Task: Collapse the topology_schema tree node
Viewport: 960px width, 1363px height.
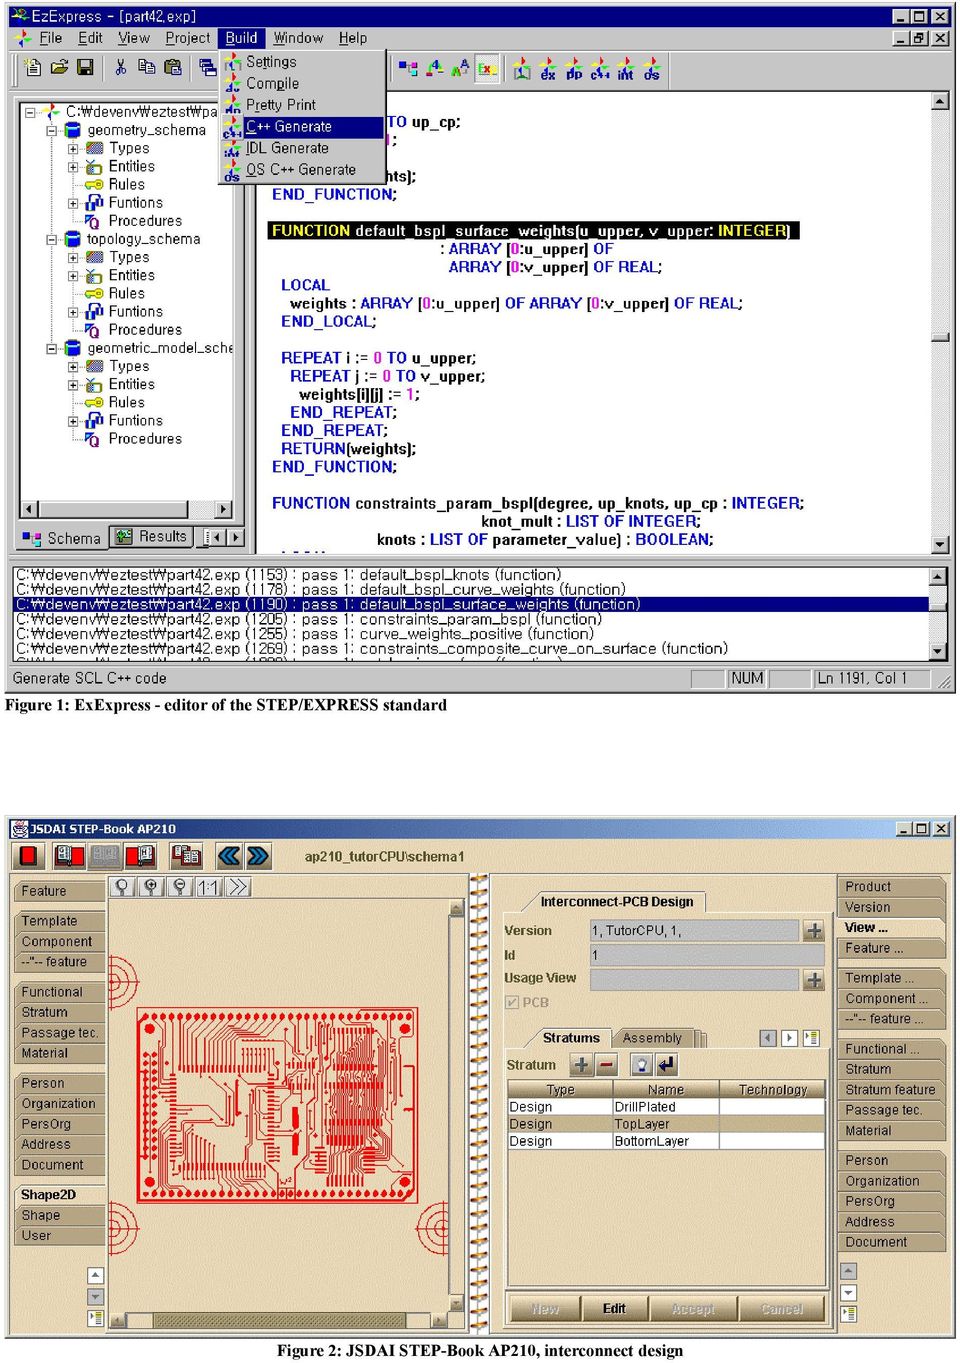Action: pos(51,239)
